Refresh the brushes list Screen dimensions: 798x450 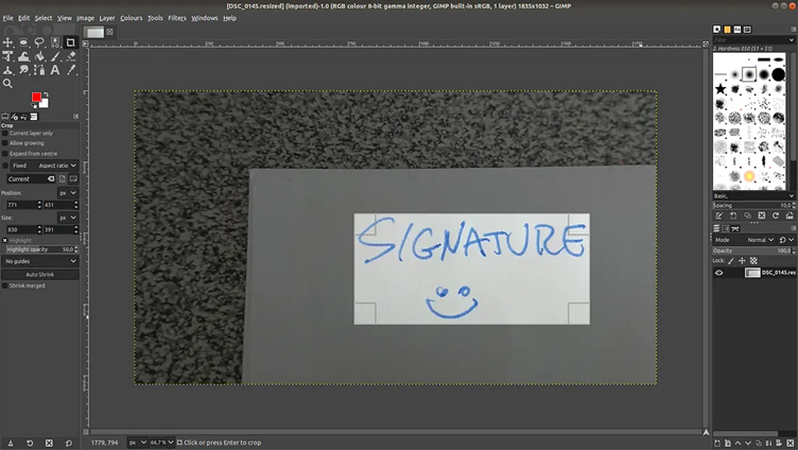pos(776,216)
